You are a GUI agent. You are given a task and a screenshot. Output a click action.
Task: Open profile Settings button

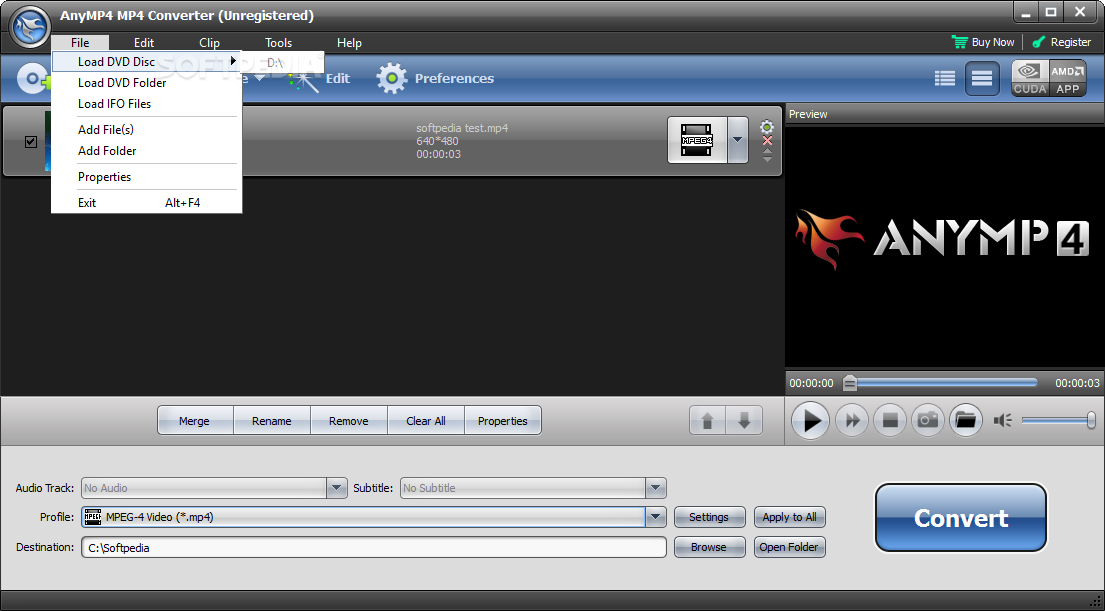[709, 517]
